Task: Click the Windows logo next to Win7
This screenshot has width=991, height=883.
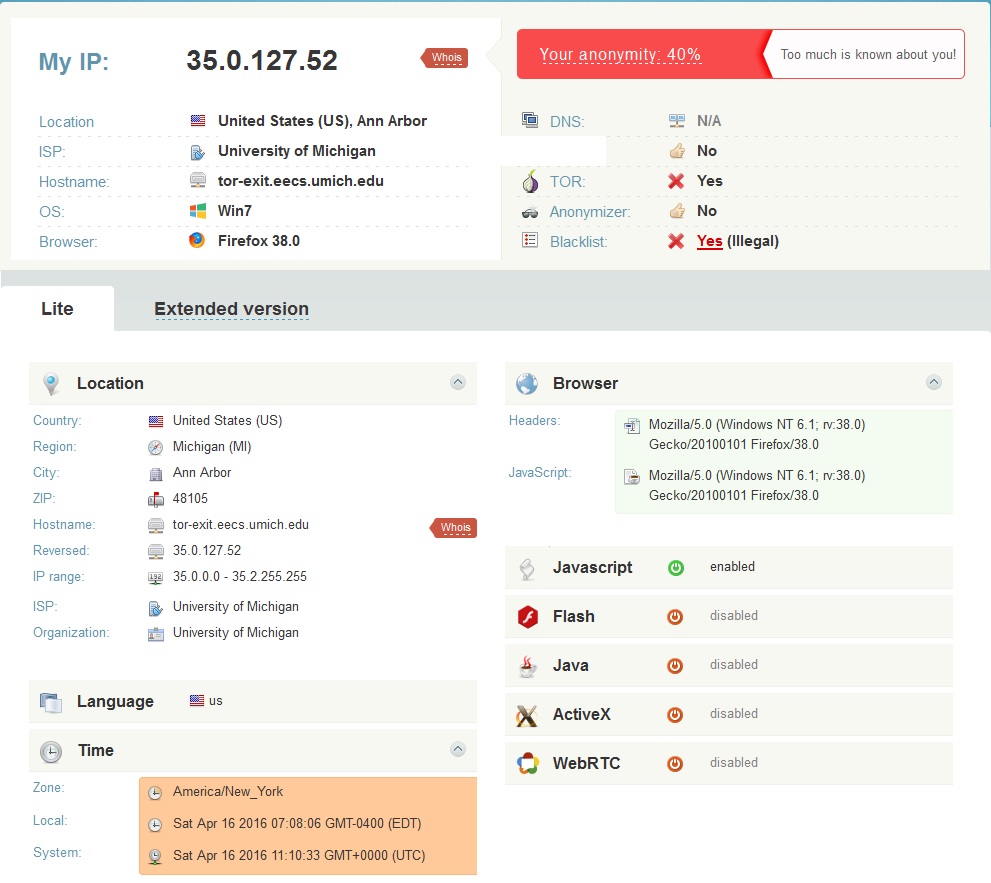Action: coord(197,211)
